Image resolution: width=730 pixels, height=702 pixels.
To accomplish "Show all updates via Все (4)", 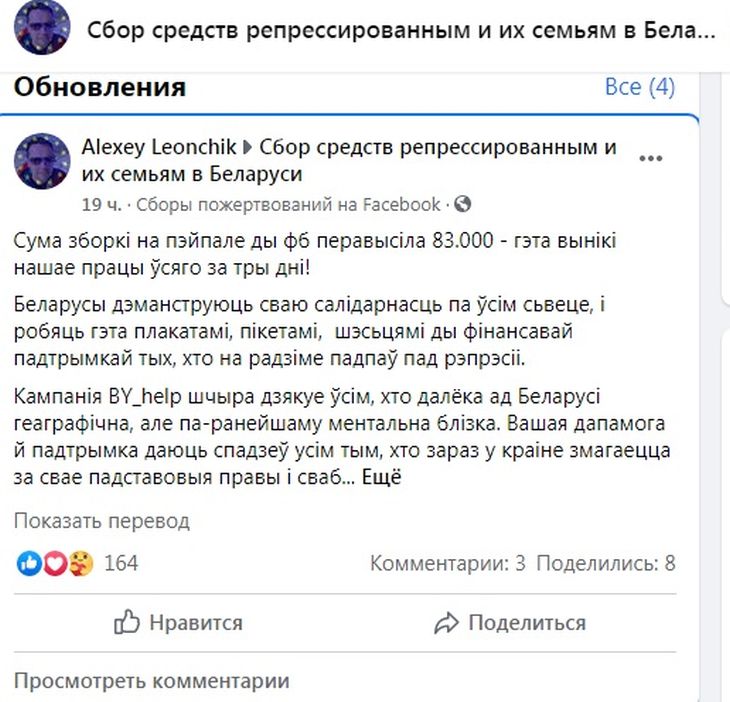I will [640, 87].
